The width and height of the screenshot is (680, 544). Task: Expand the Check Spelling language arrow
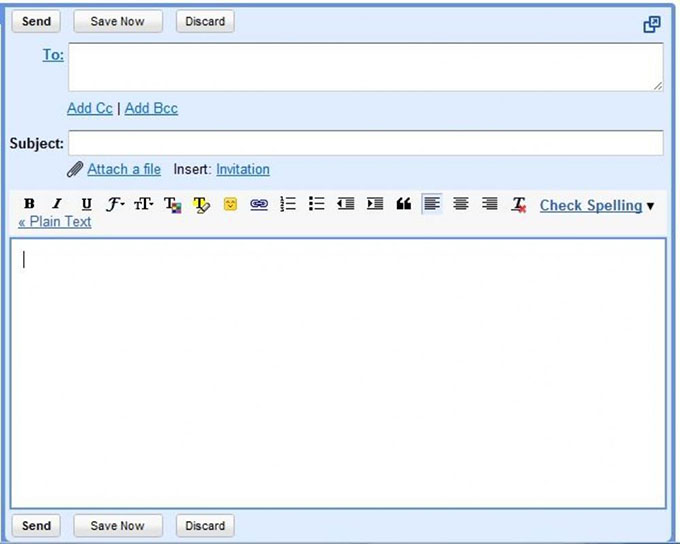(651, 206)
